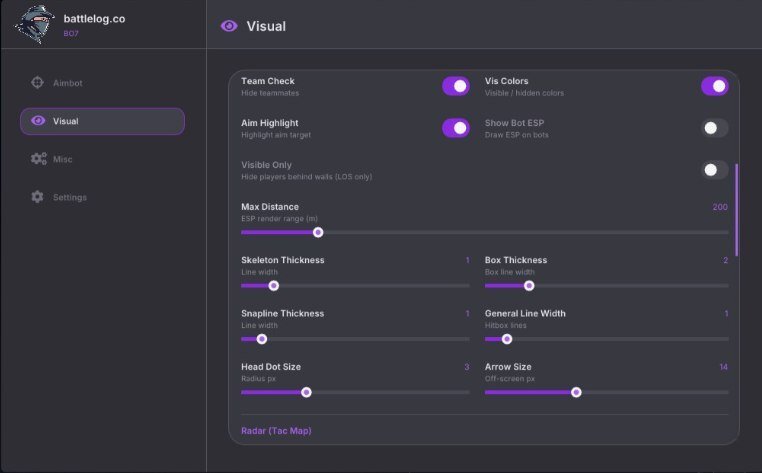Viewport: 762px width, 473px height.
Task: Toggle Aim Highlight off
Action: tap(455, 128)
